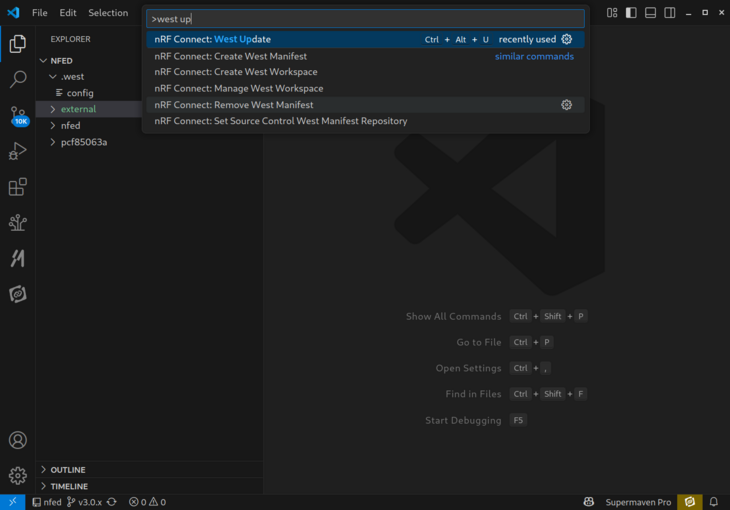Viewport: 730px width, 510px height.
Task: Toggle Secondary Side Bar visibility icon
Action: pos(669,13)
